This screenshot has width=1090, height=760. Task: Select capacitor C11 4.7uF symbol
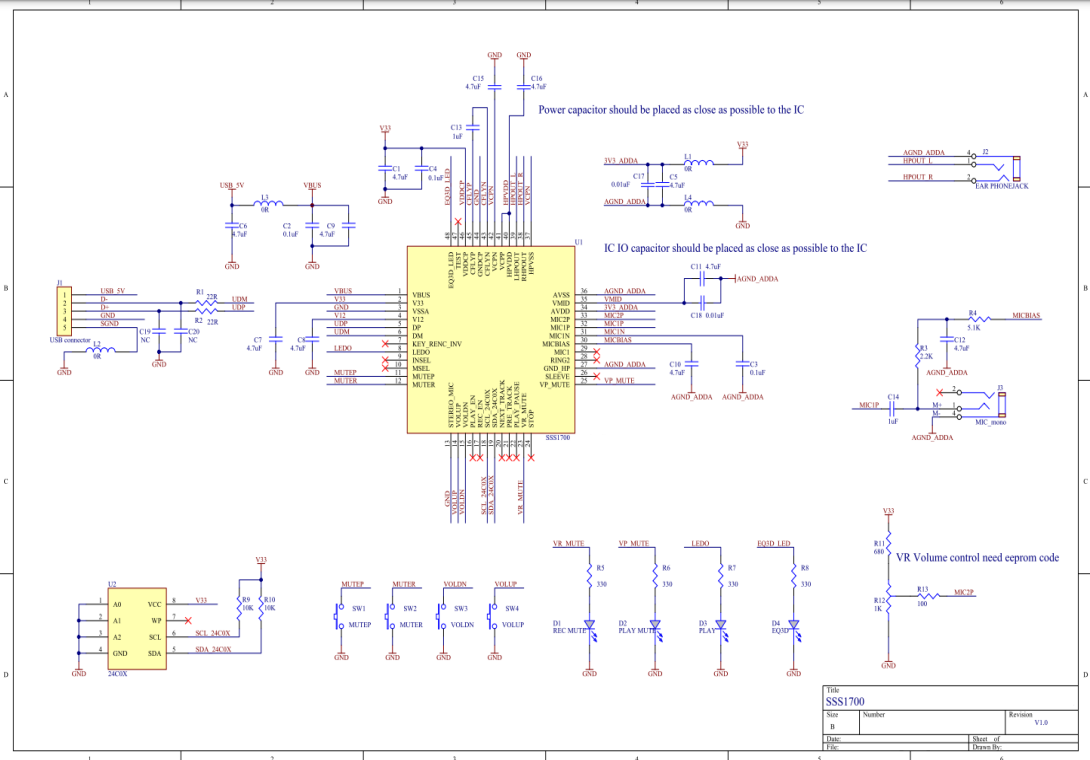tap(703, 279)
